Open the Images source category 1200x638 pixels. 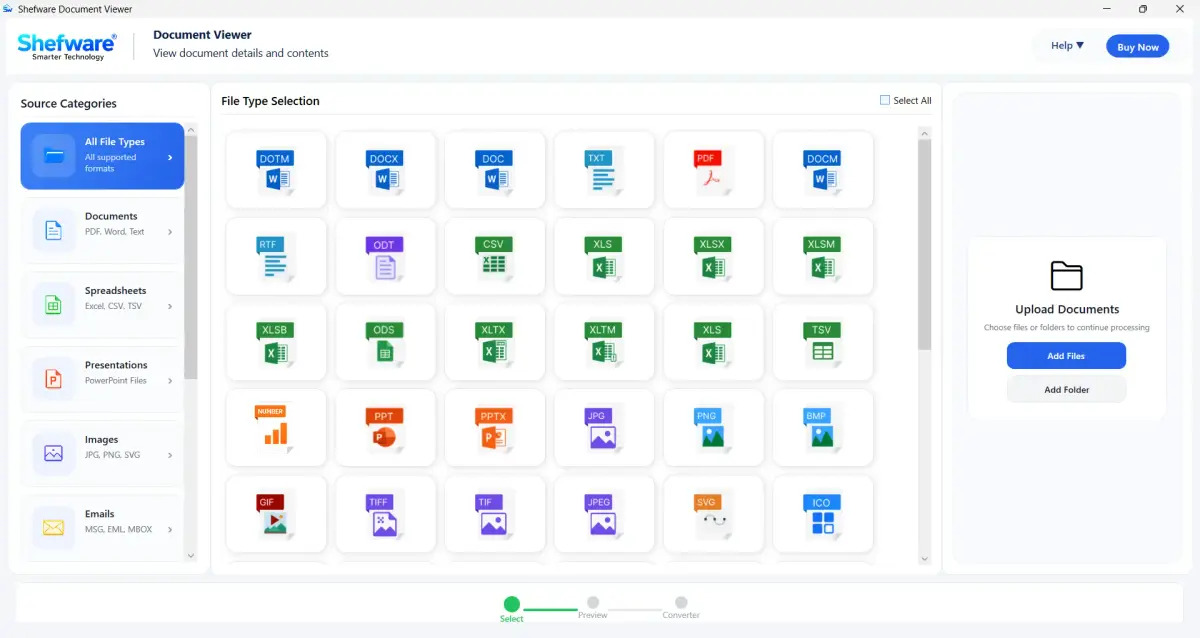click(102, 454)
